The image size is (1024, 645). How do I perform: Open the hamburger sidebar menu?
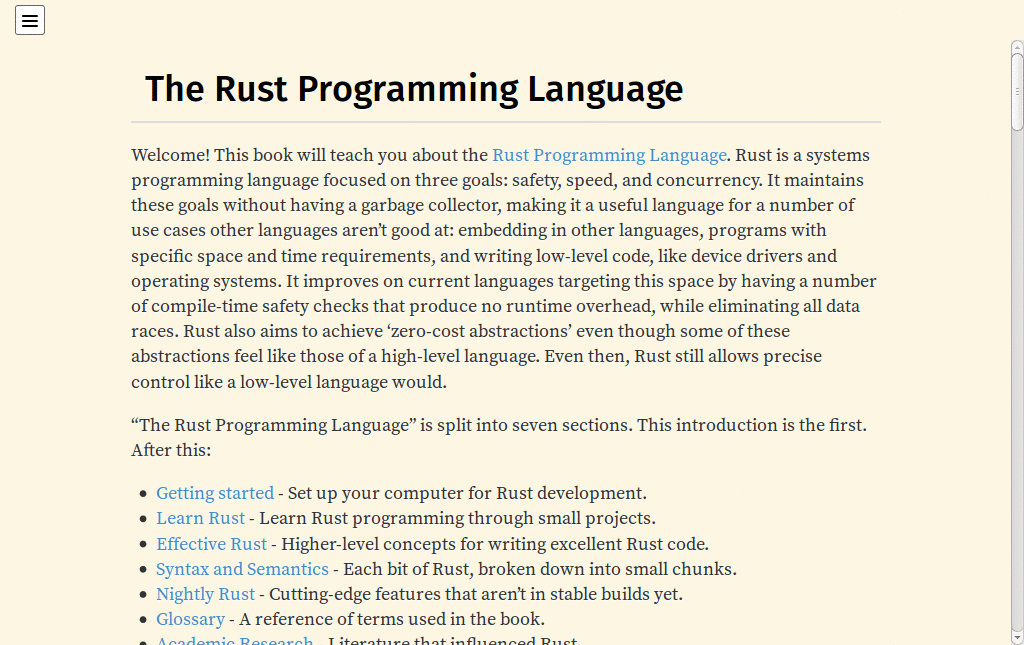[x=30, y=20]
